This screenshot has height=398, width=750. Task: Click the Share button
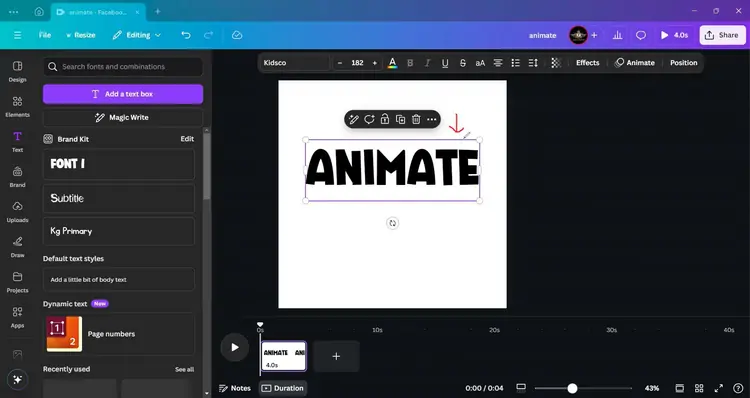(x=722, y=35)
